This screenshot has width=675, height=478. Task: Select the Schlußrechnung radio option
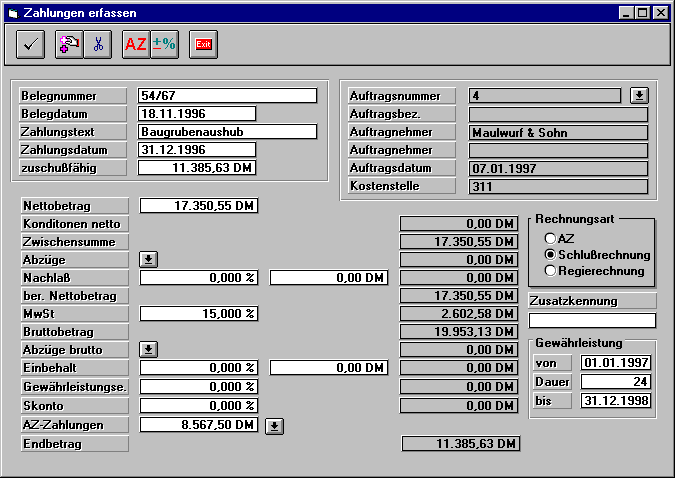549,255
